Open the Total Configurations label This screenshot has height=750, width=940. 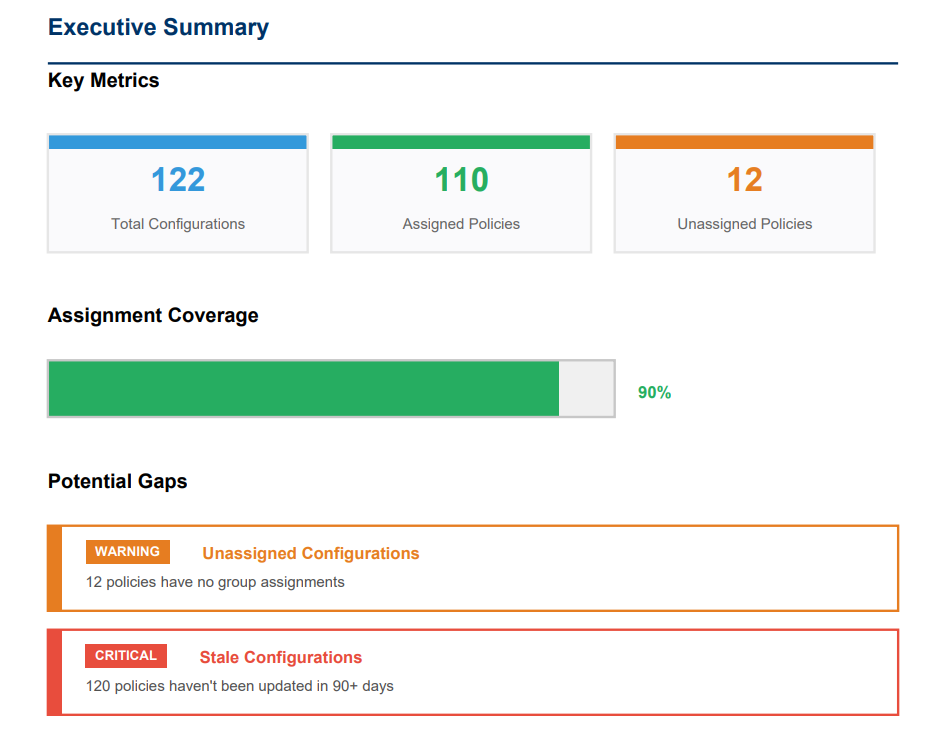coord(178,224)
